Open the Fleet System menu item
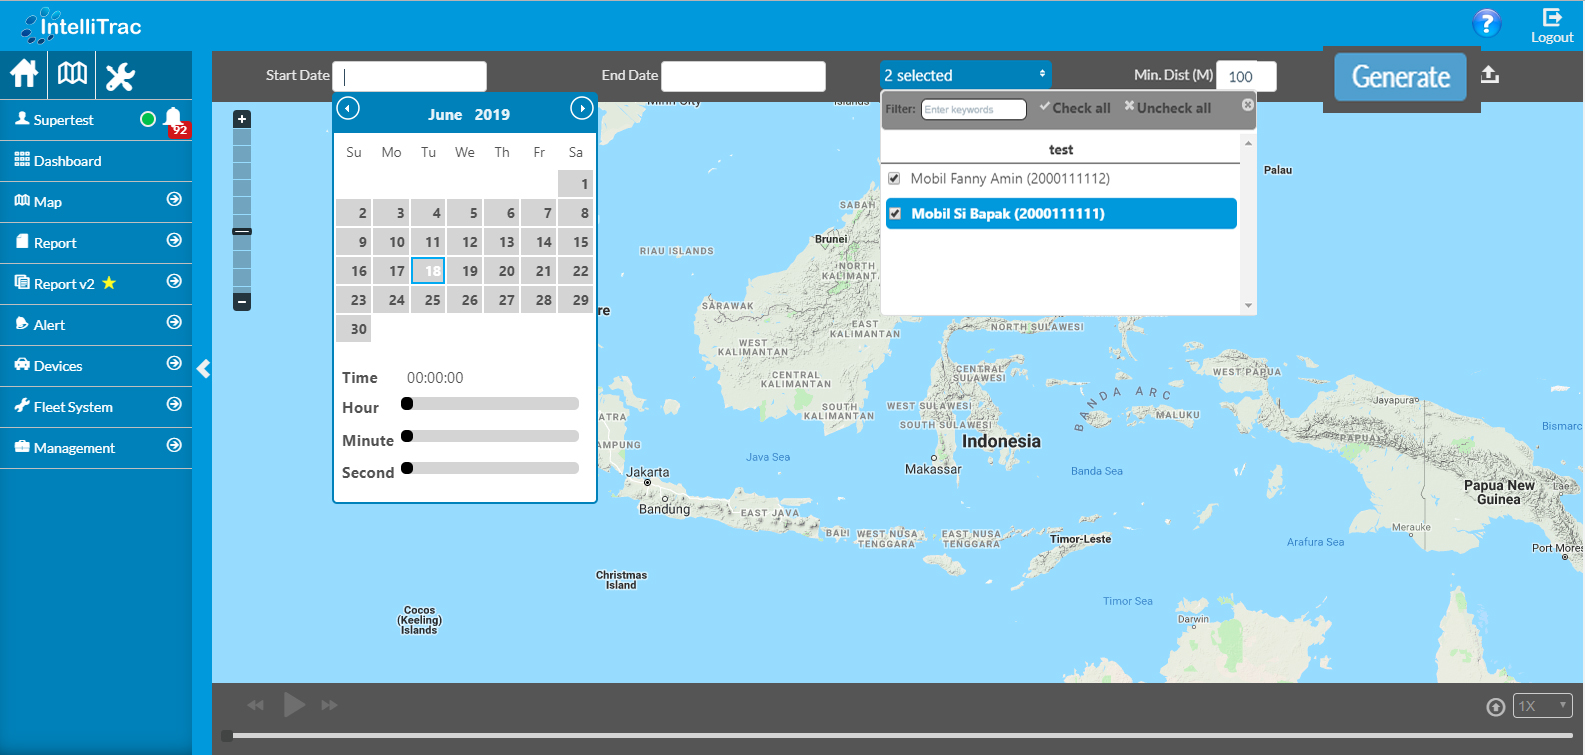The height and width of the screenshot is (755, 1585). pyautogui.click(x=73, y=407)
